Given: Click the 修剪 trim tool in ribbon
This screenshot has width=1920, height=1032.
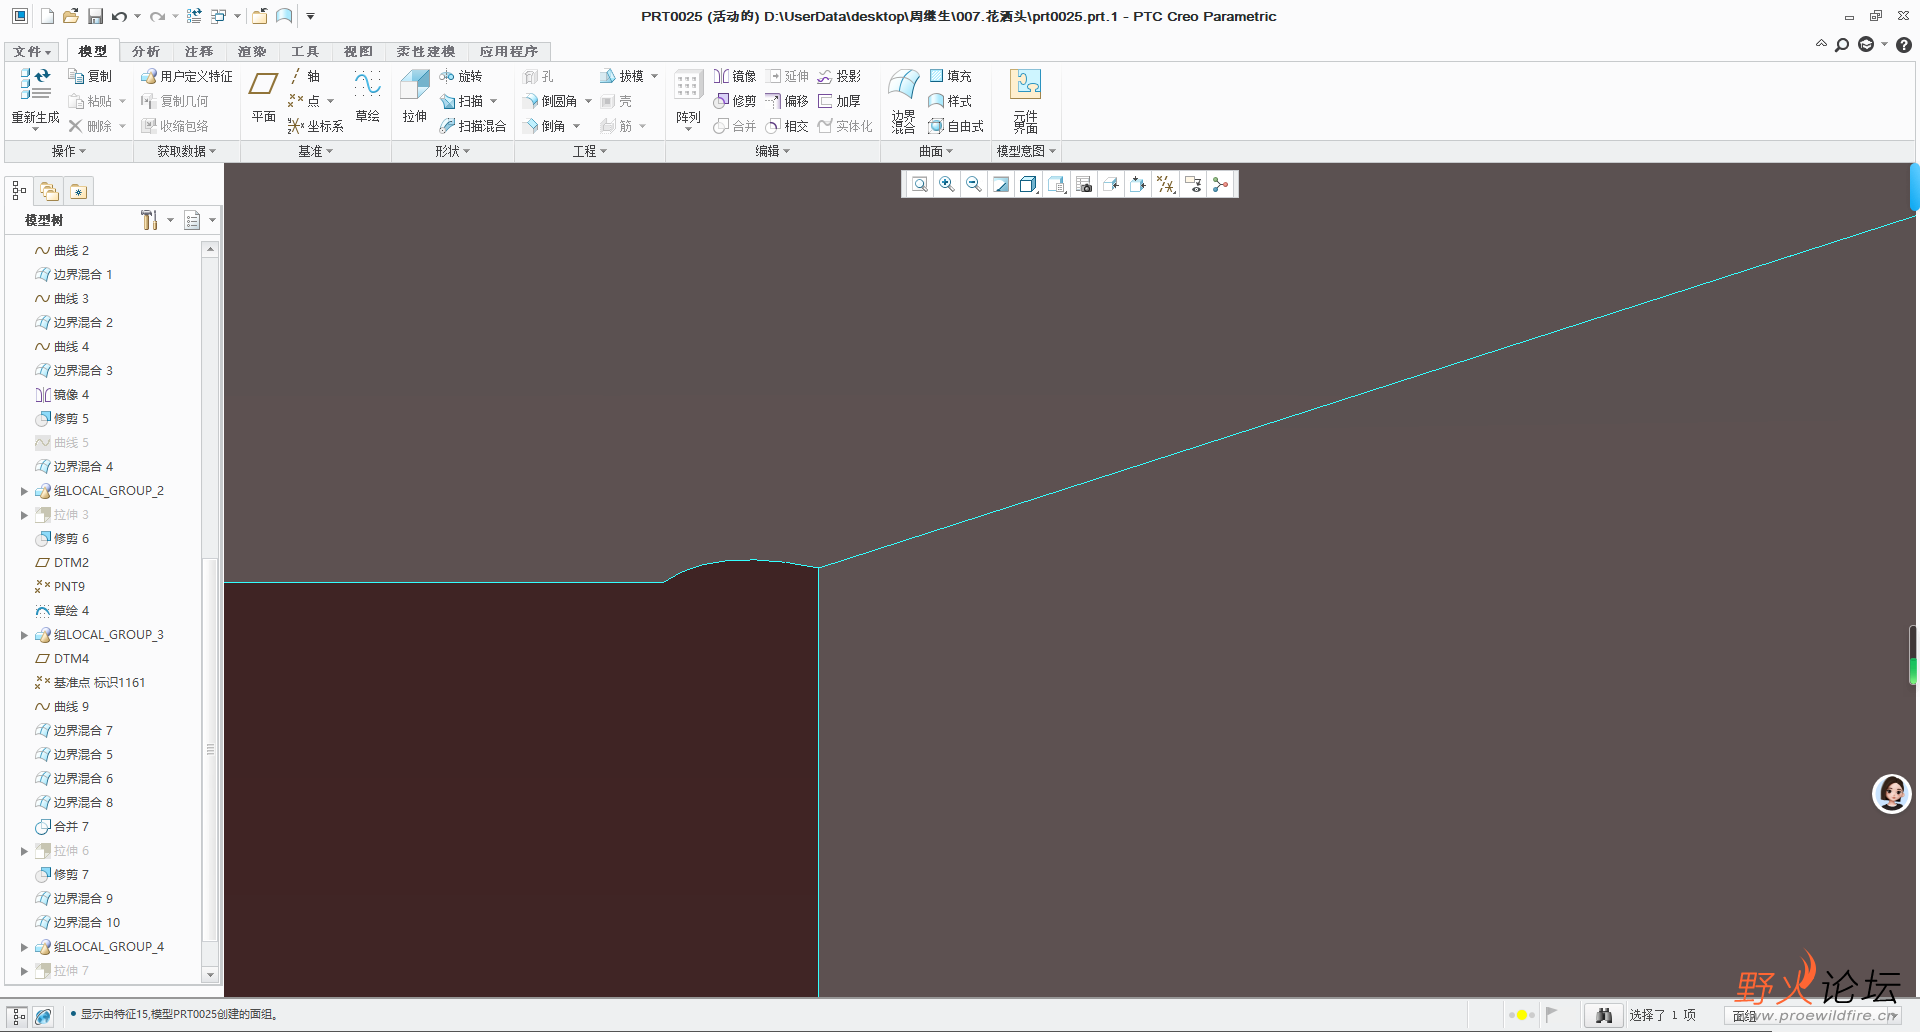Looking at the screenshot, I should tap(735, 101).
